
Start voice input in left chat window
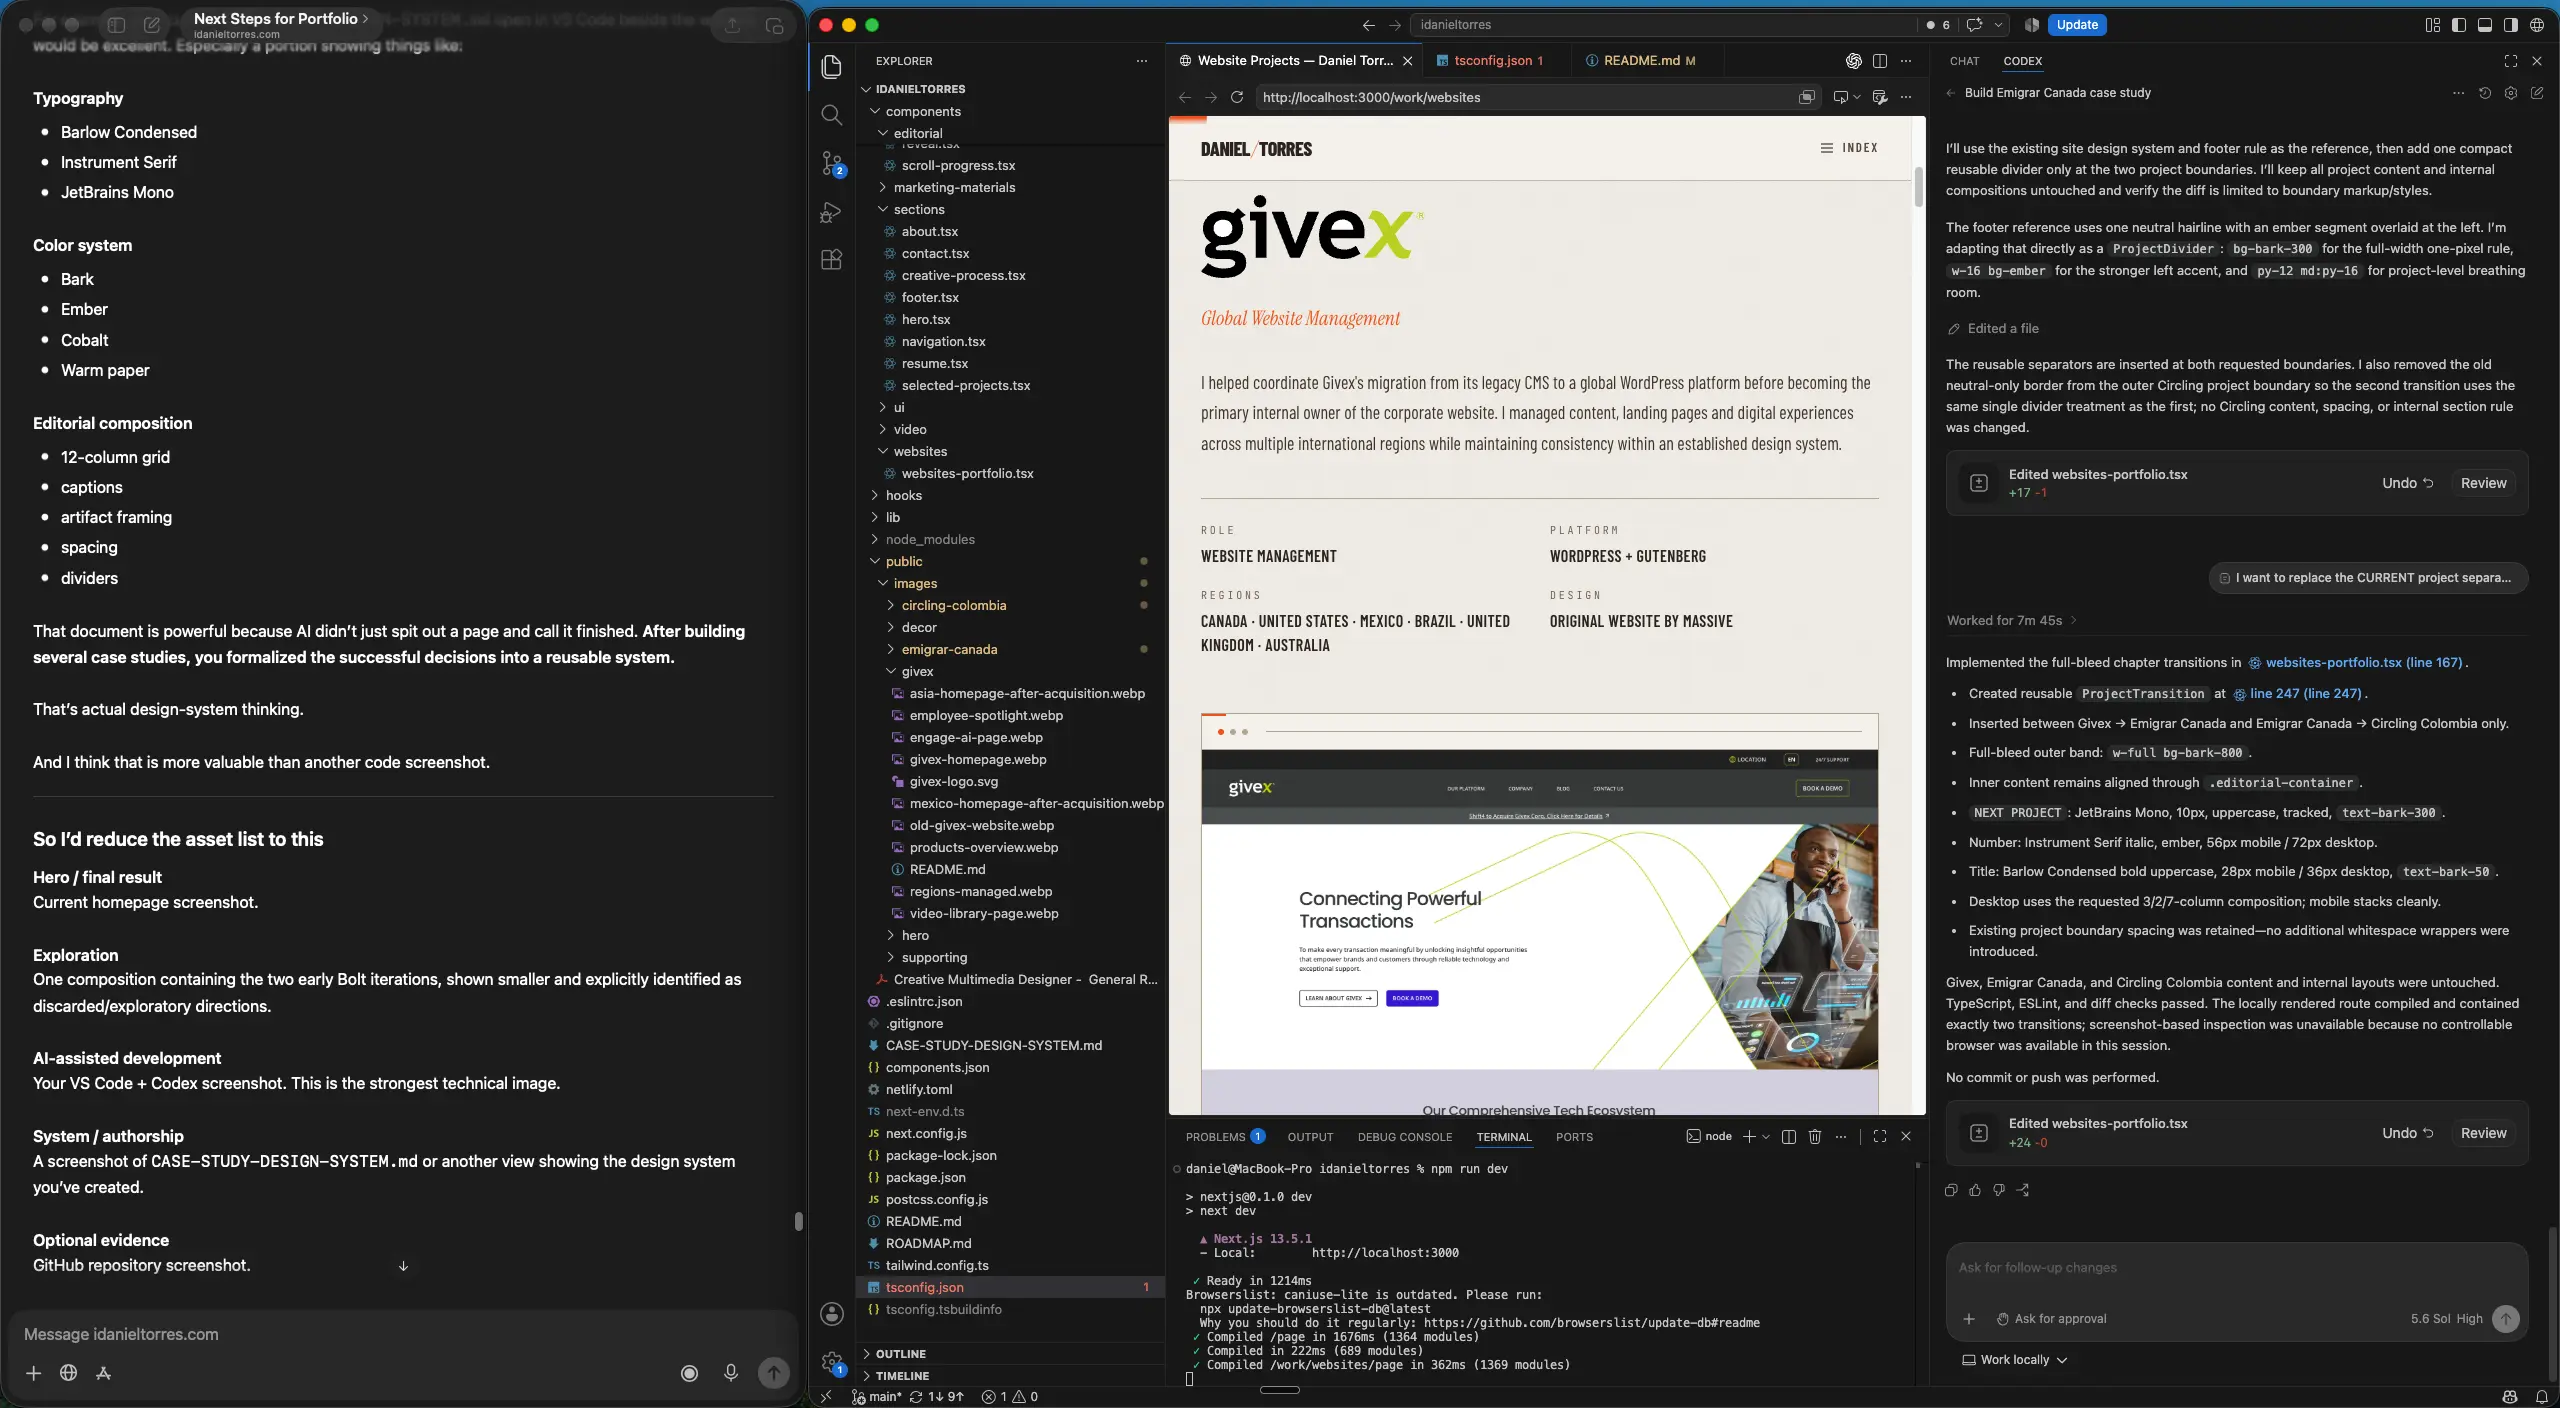(x=731, y=1373)
